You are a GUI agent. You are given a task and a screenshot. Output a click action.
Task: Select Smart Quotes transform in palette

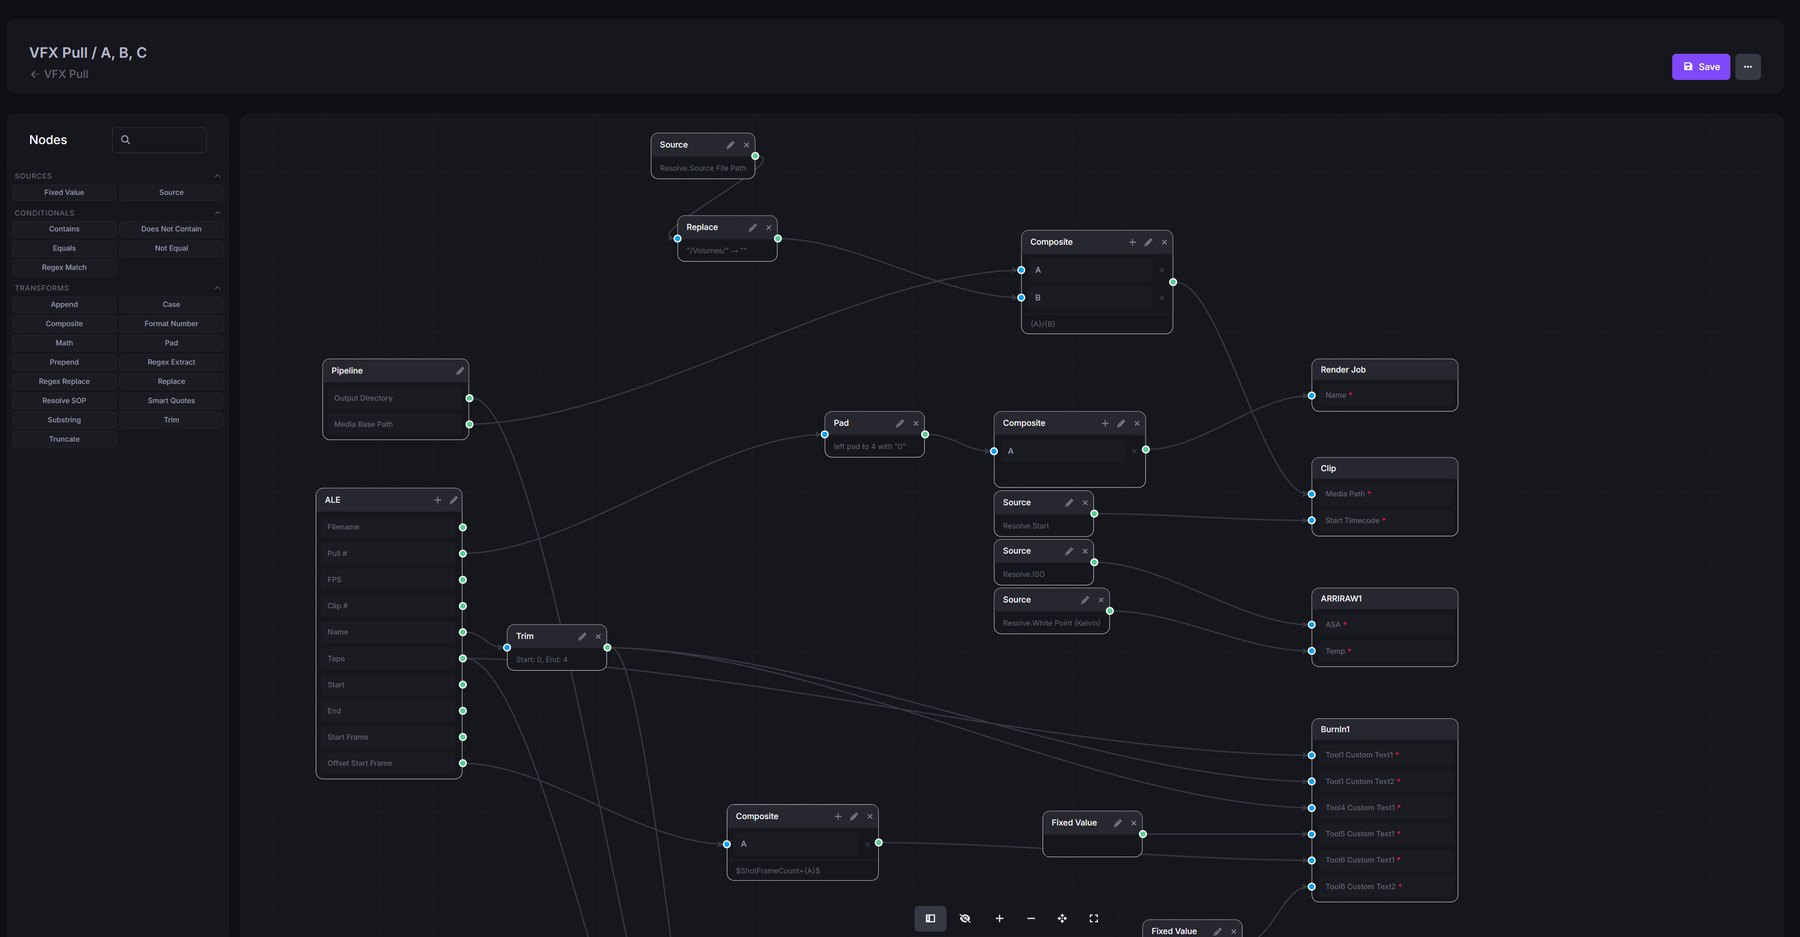tap(171, 401)
